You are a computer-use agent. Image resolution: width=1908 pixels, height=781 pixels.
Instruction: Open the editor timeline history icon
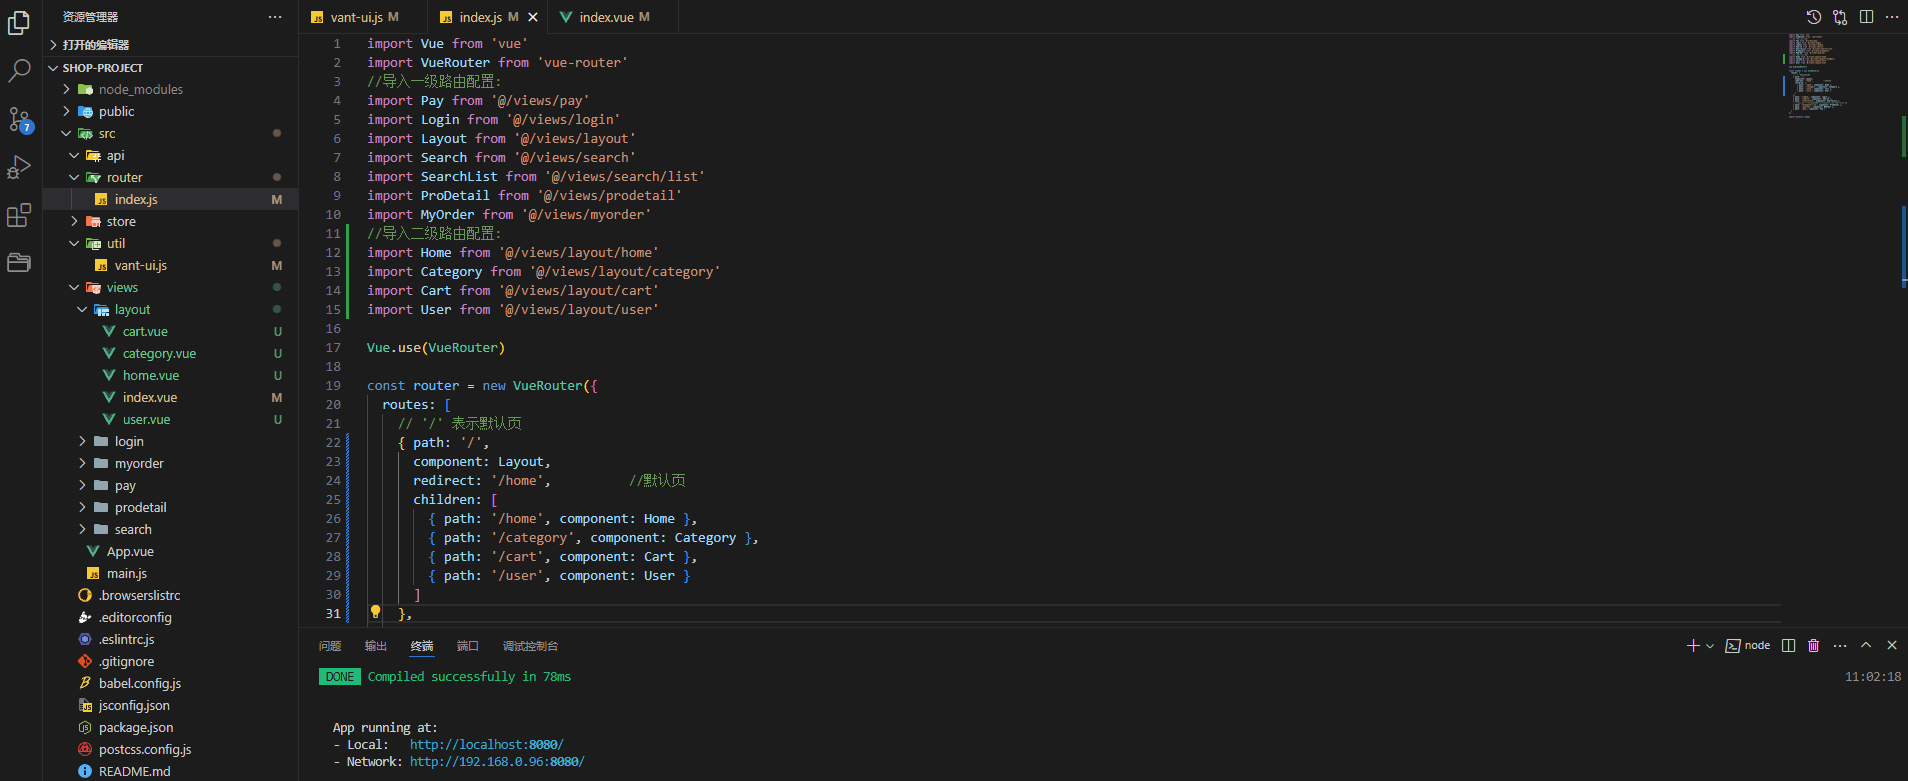click(1814, 17)
